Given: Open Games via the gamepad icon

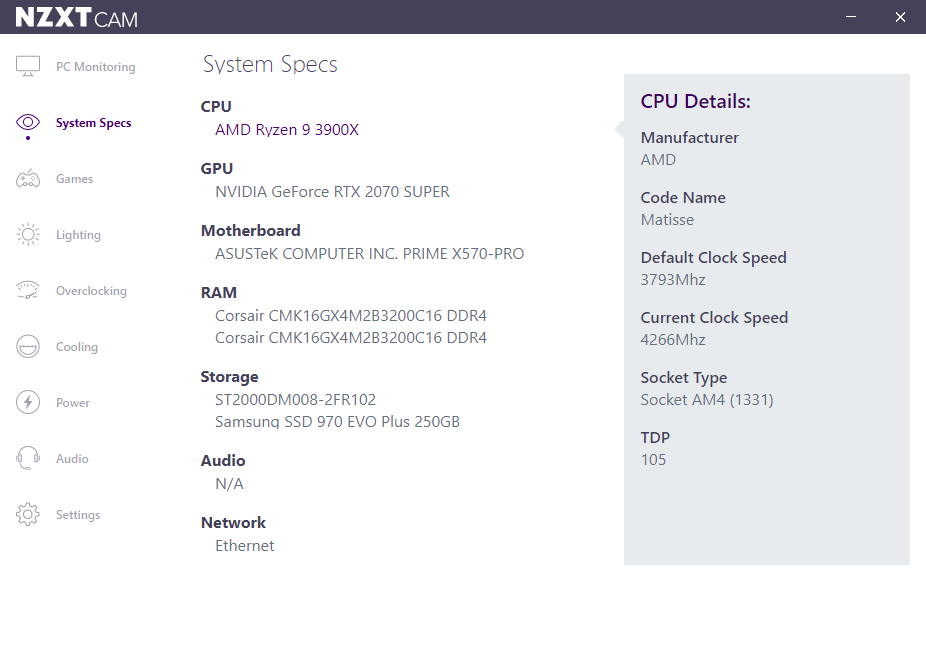Looking at the screenshot, I should 28,179.
